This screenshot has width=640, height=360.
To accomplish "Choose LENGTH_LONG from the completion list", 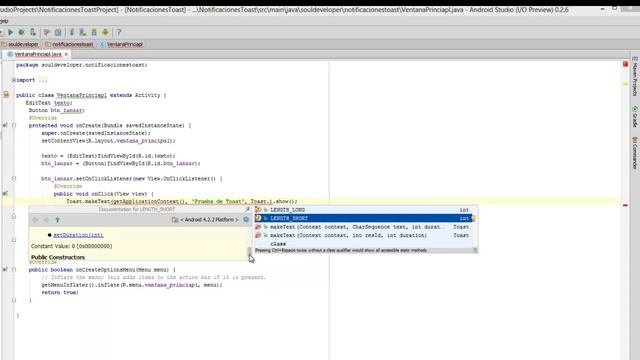I will (x=363, y=210).
